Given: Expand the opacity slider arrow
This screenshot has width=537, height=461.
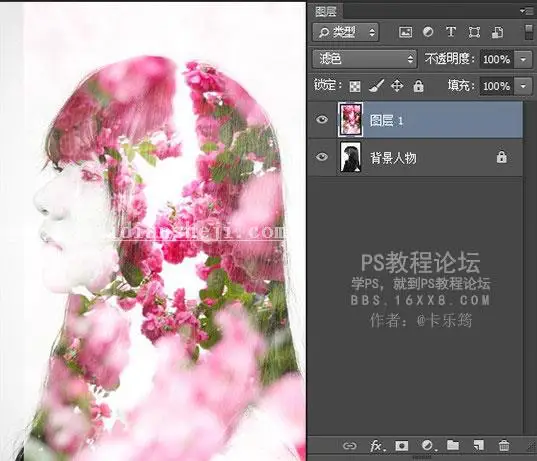Looking at the screenshot, I should click(523, 59).
